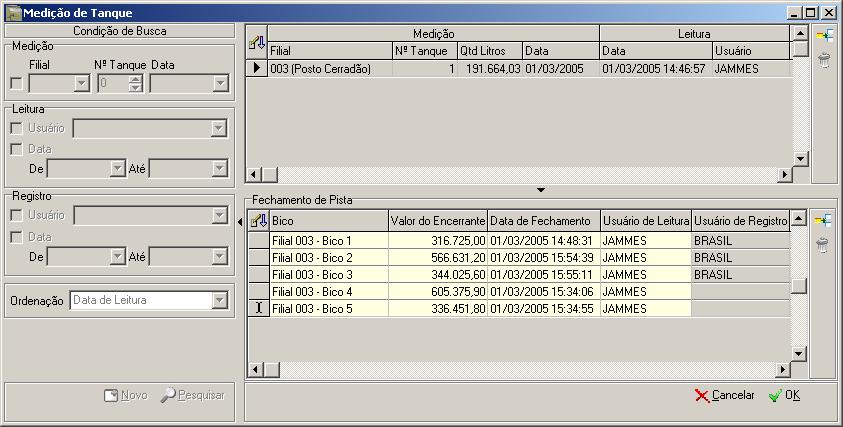Click the add-record icon beside Medição grid
The image size is (843, 427).
[x=824, y=37]
